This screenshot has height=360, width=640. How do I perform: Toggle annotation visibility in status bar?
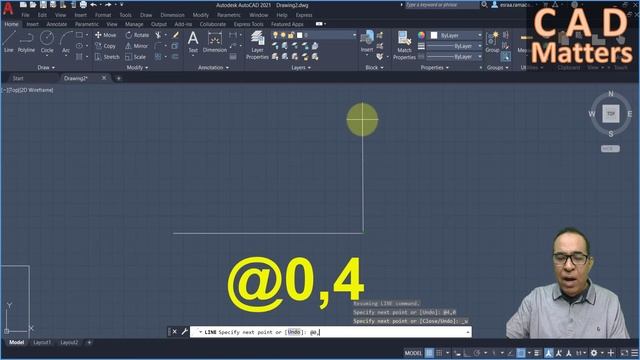[x=549, y=353]
